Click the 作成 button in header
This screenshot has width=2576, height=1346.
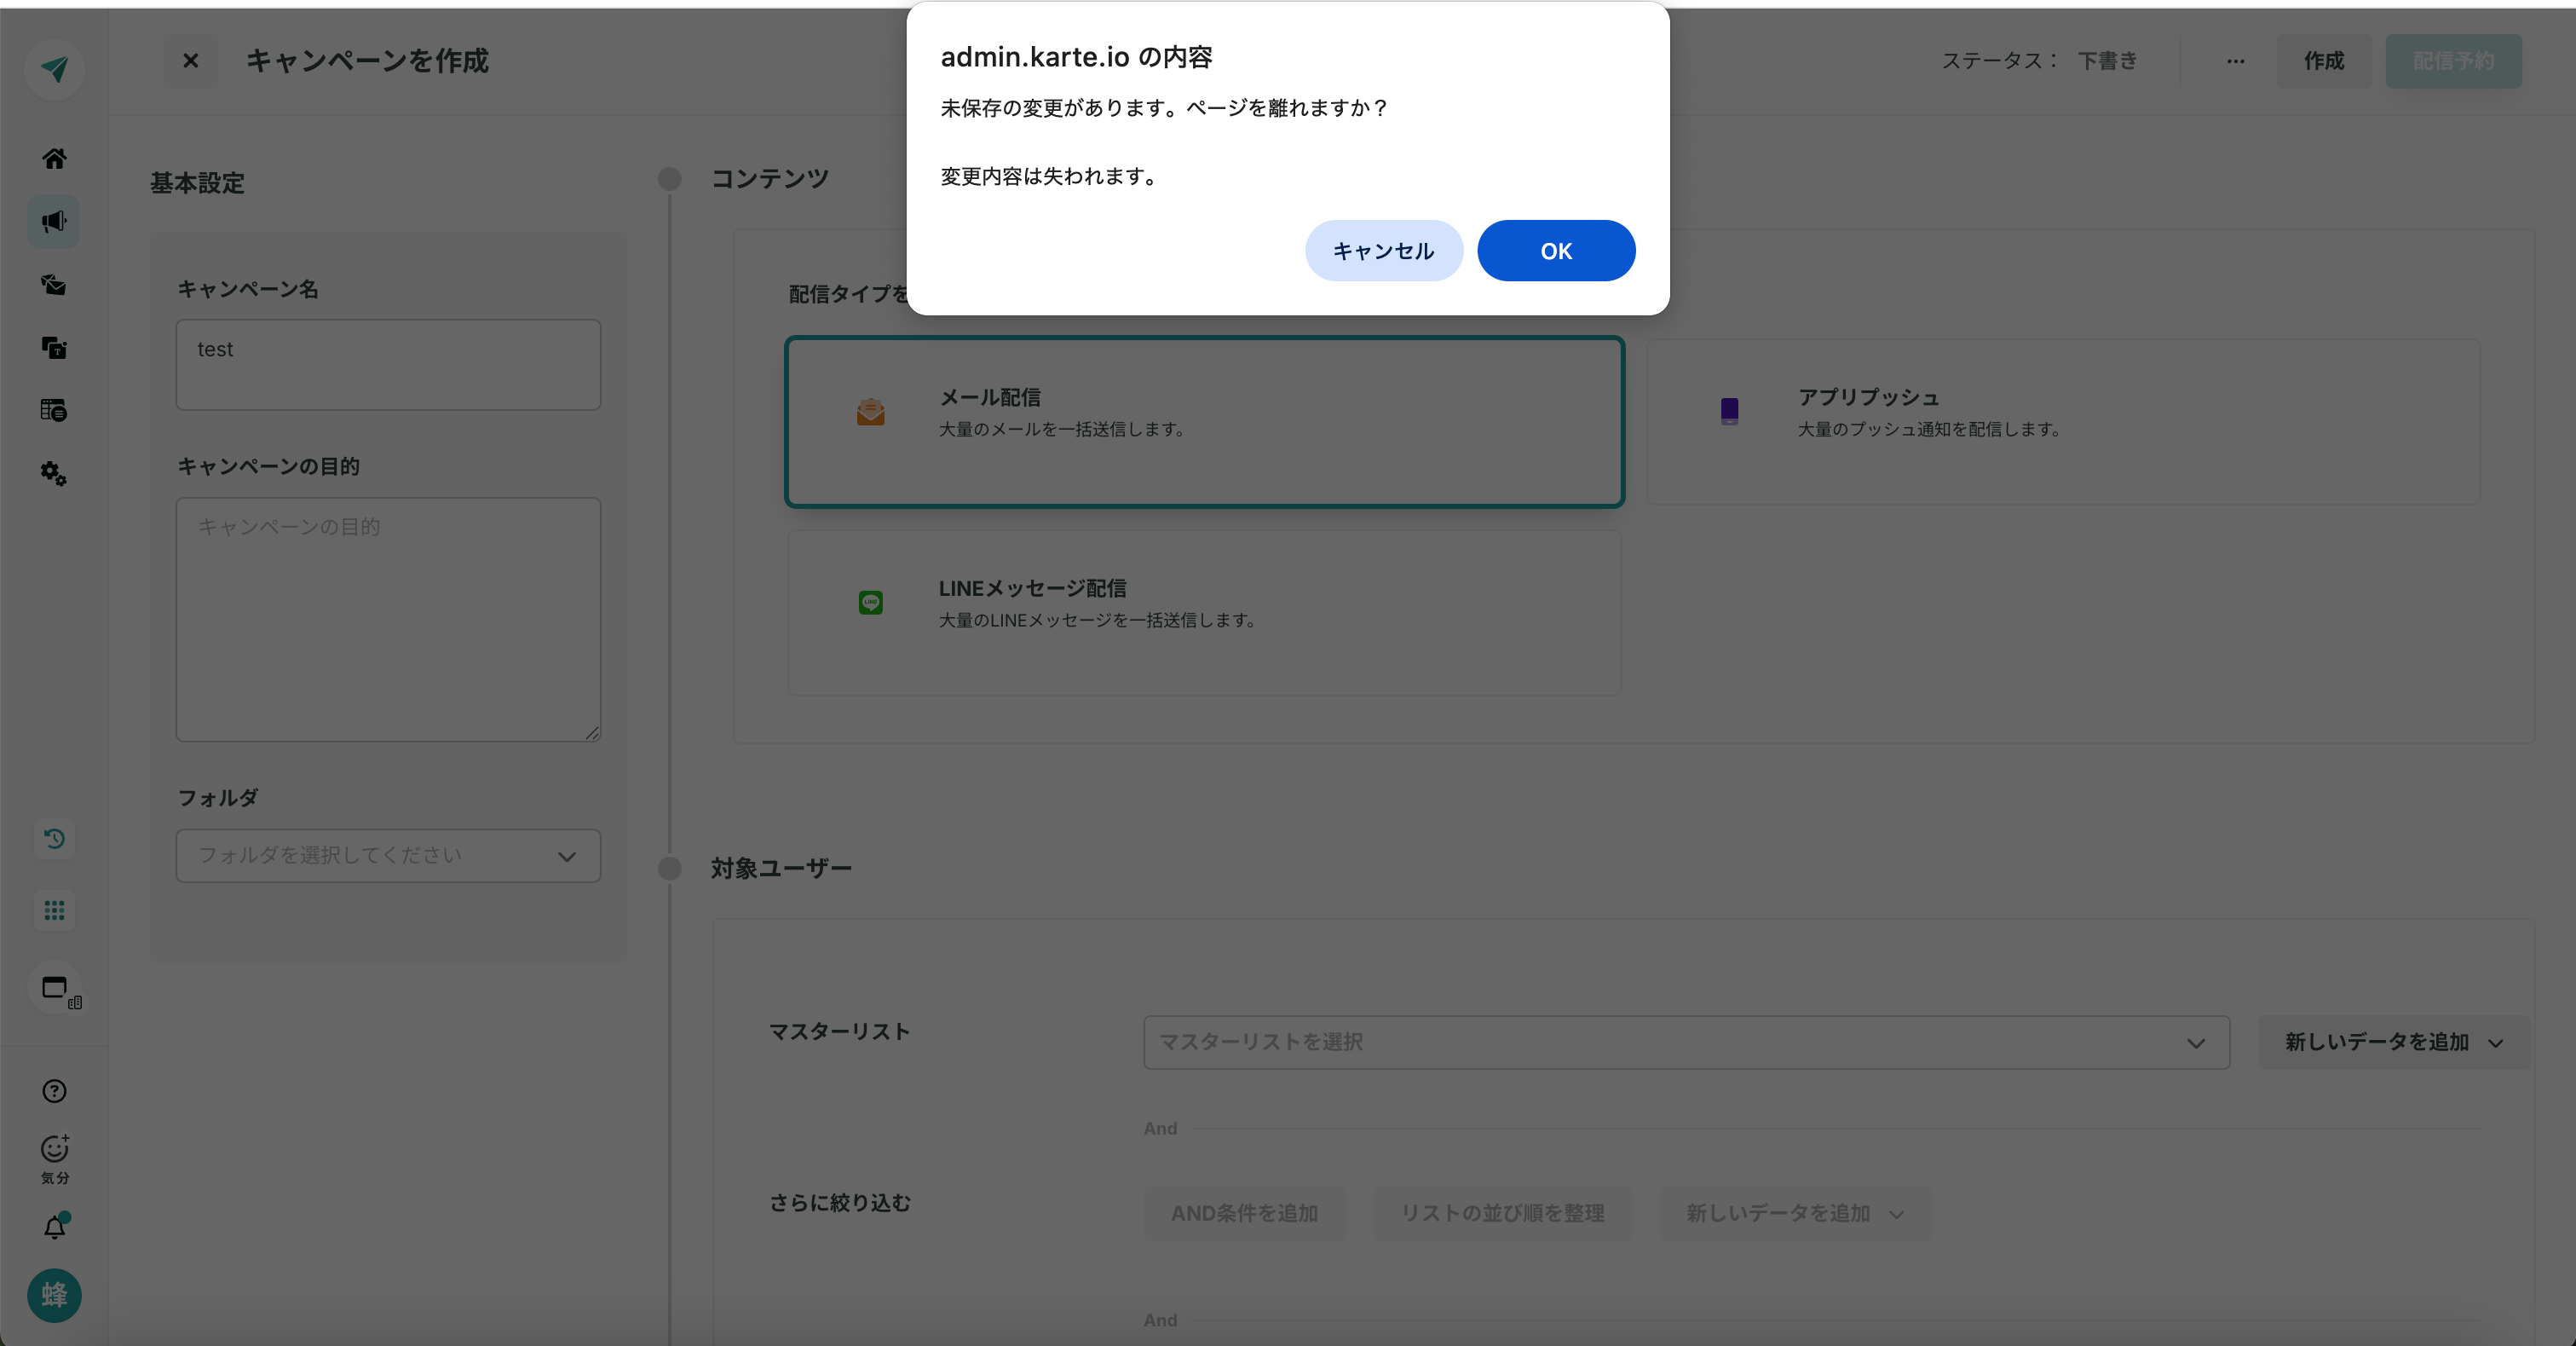coord(2323,61)
